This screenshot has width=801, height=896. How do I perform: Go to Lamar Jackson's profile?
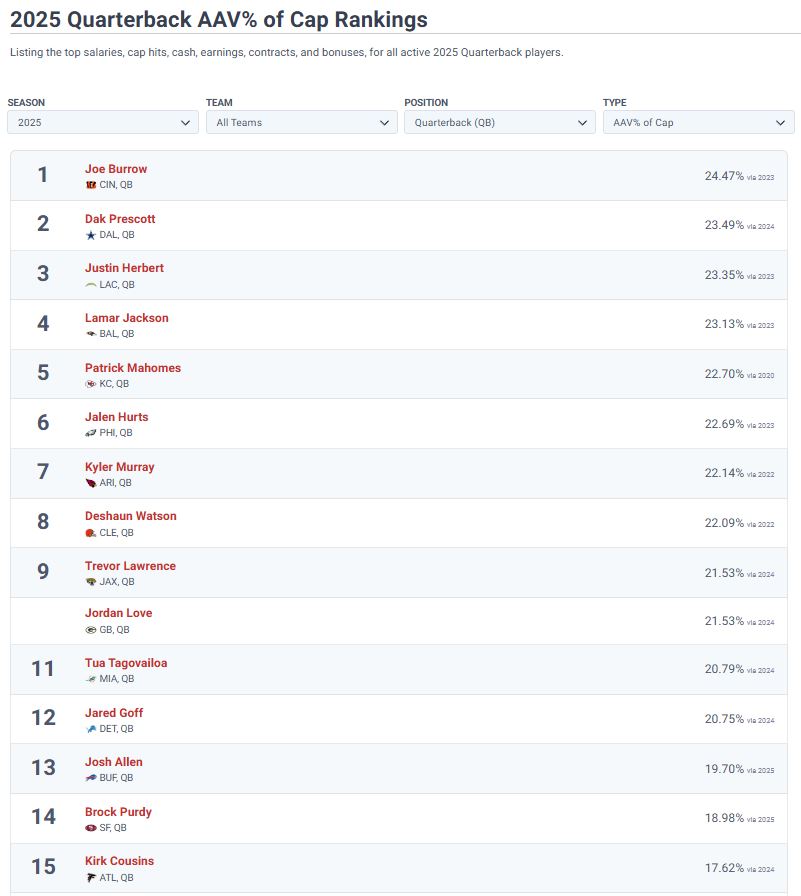[x=127, y=318]
